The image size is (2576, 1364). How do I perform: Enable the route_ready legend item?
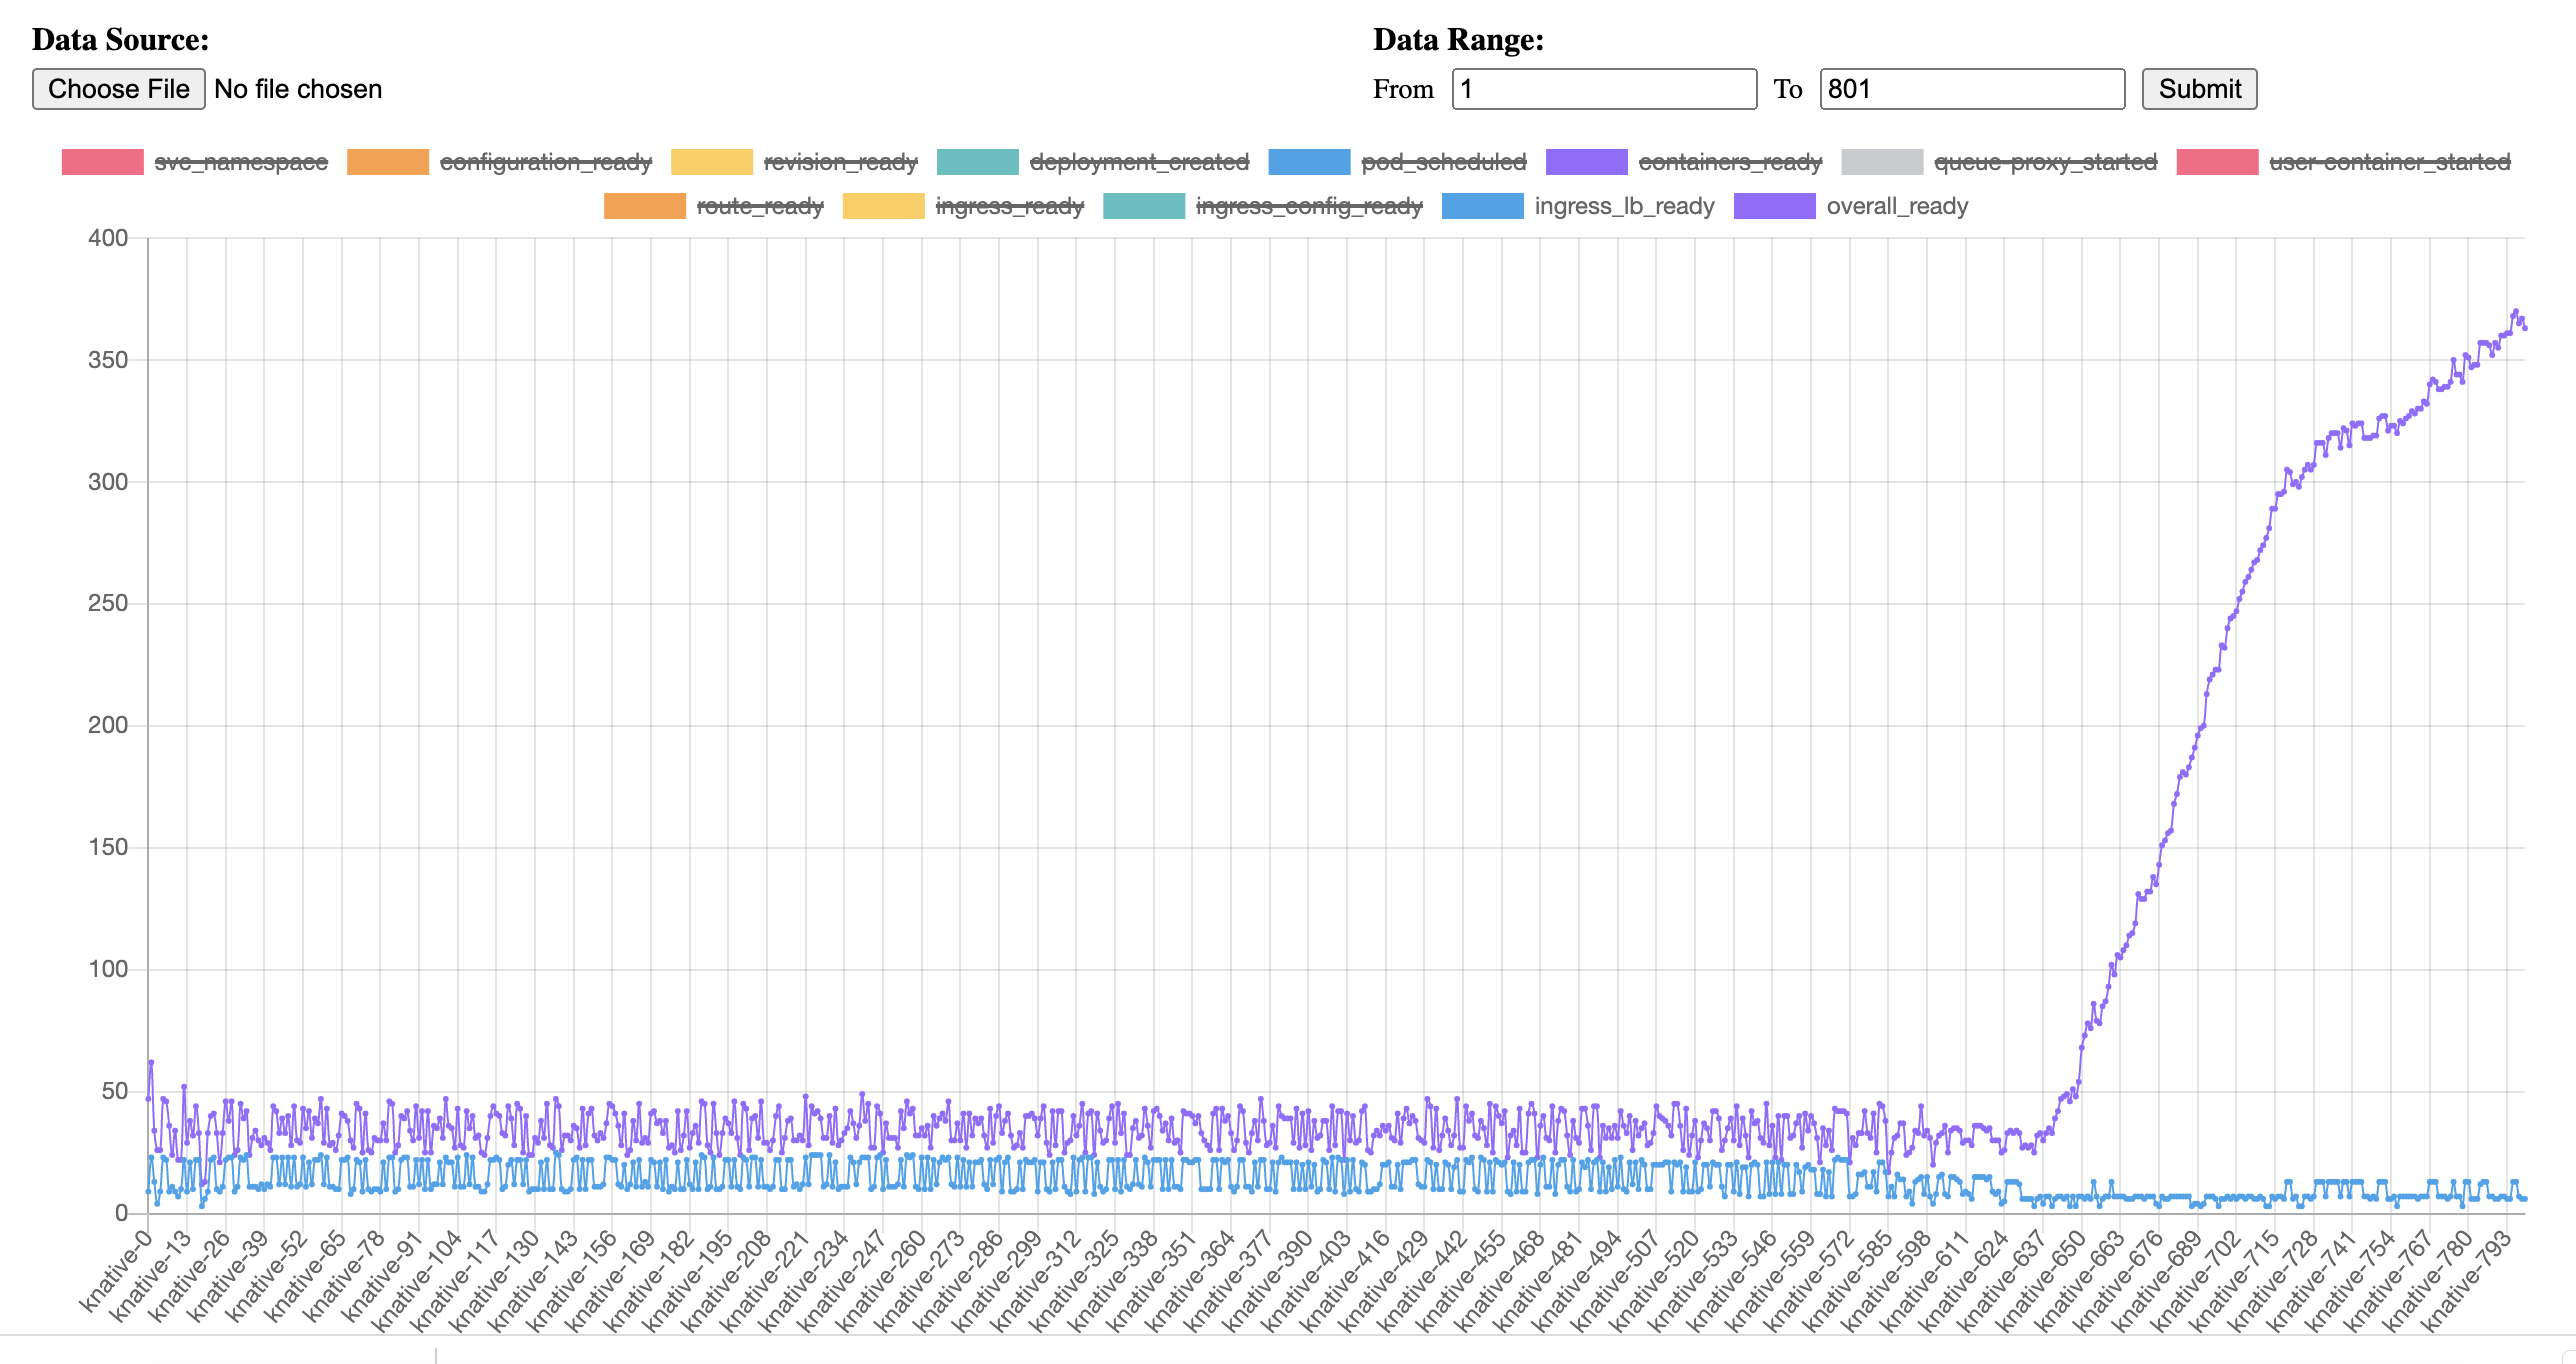[759, 206]
